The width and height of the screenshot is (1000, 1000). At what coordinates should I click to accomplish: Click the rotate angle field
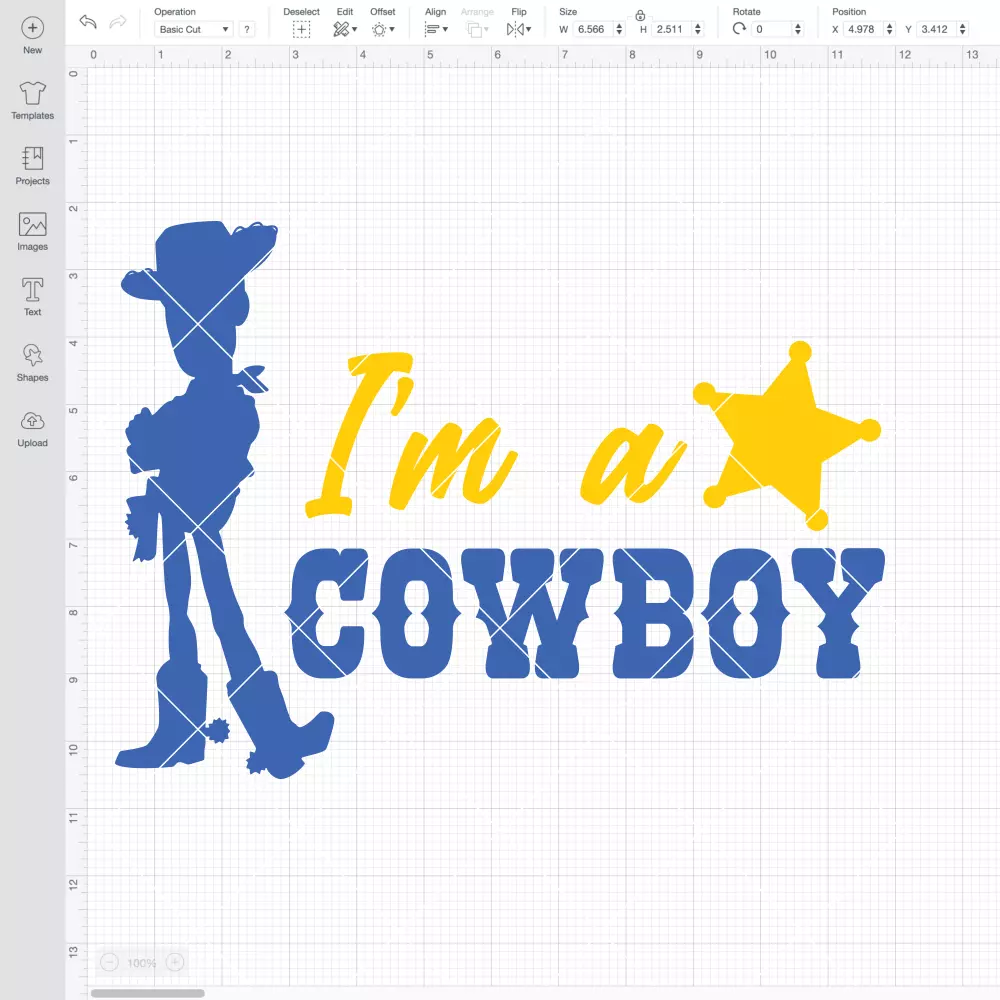(772, 29)
